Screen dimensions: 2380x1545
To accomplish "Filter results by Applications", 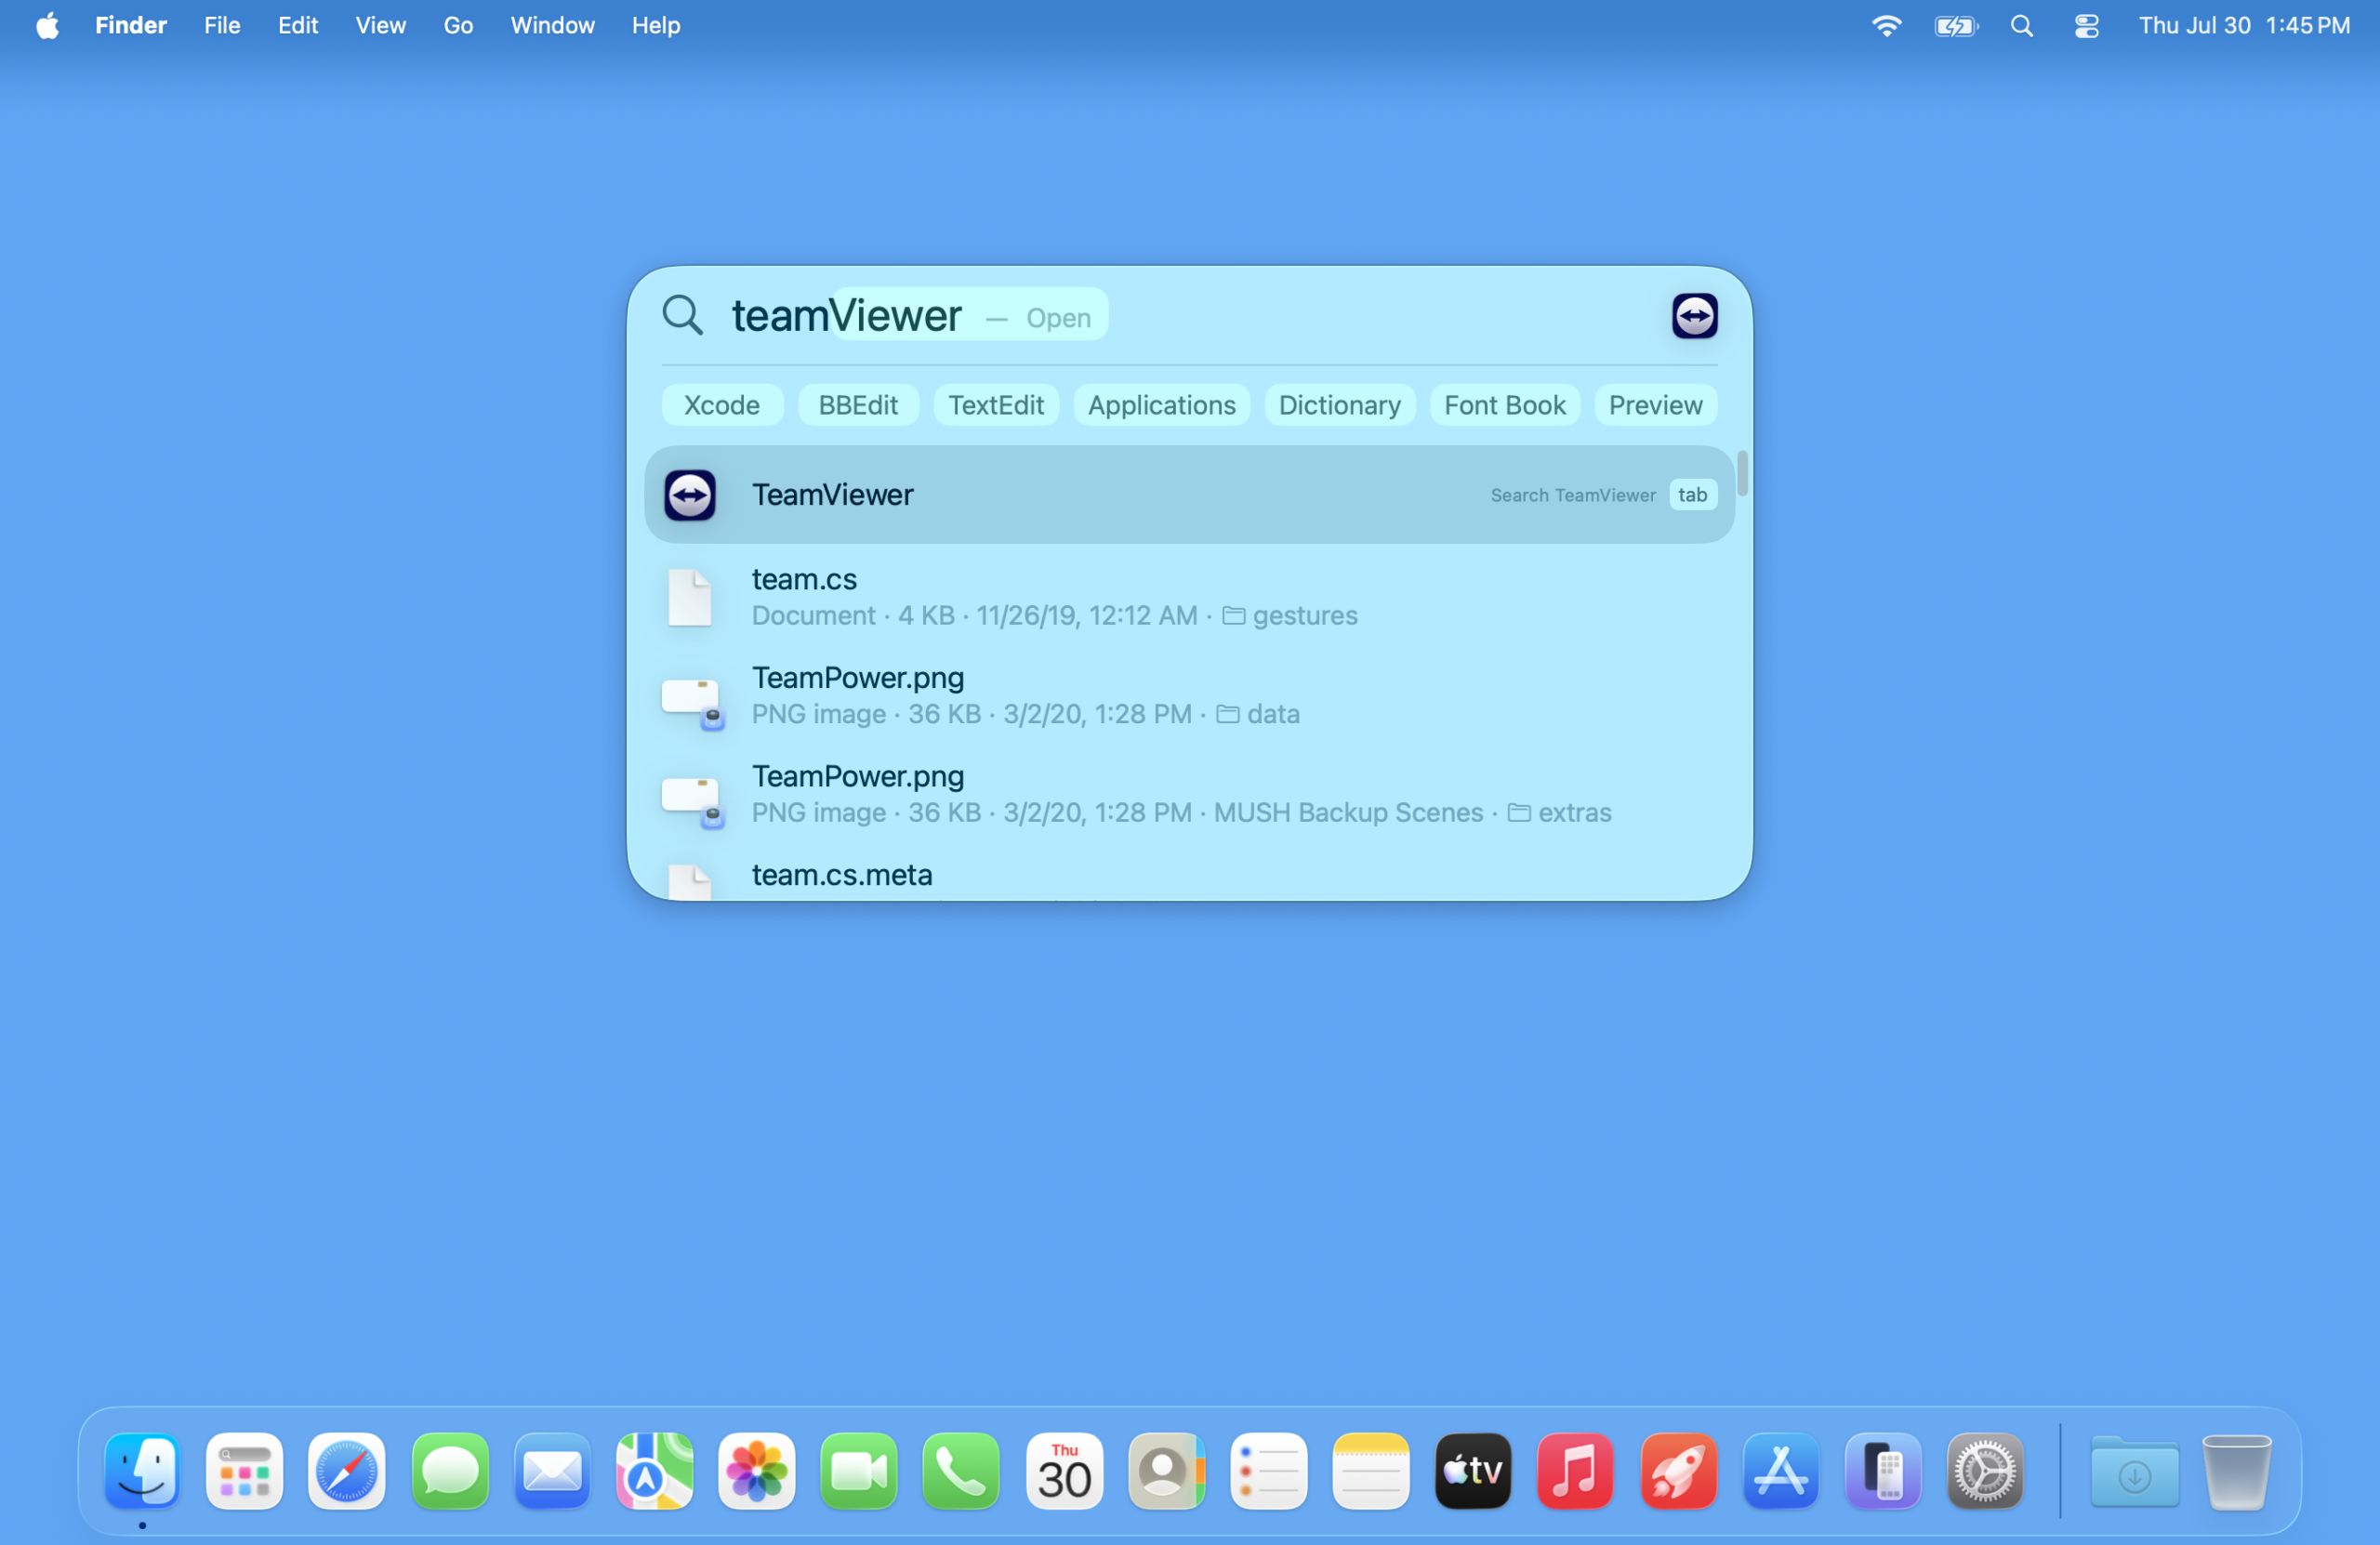I will coord(1161,405).
